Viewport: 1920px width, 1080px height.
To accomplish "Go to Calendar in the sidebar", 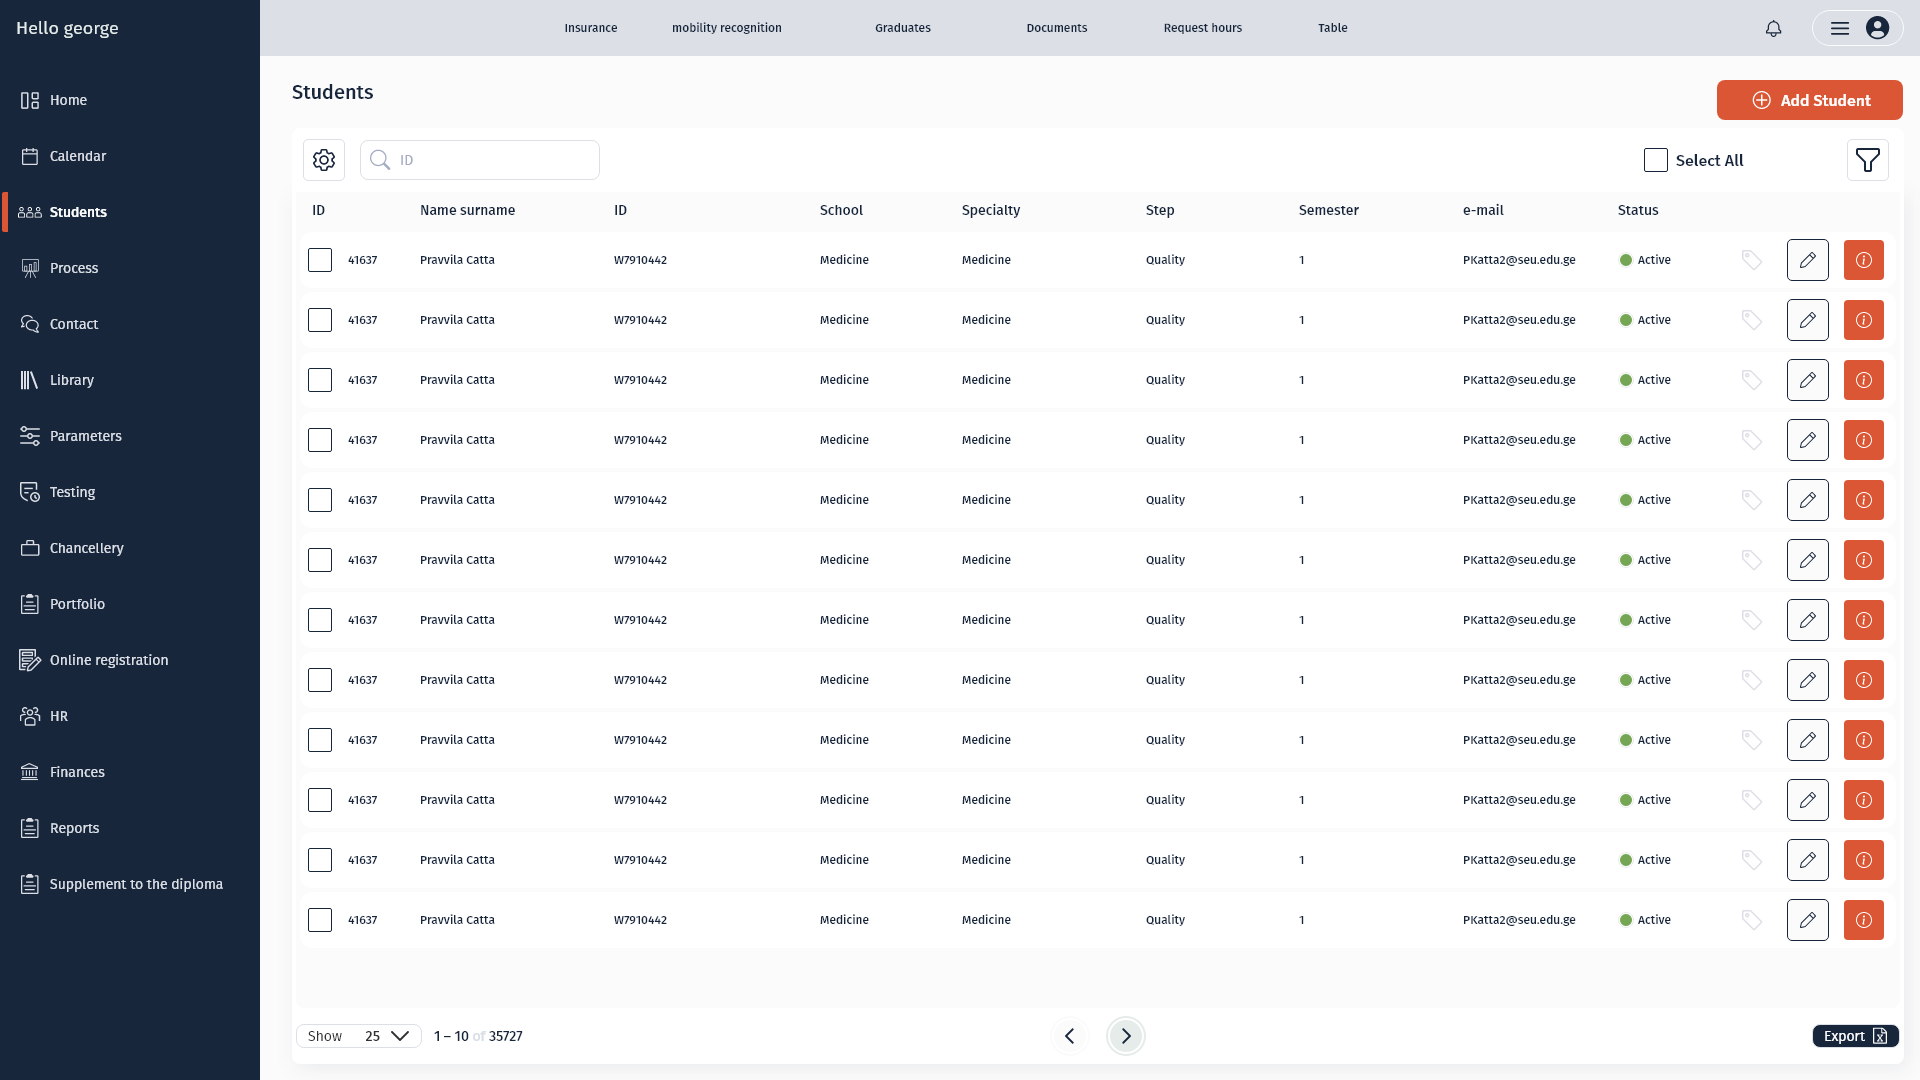I will tap(63, 156).
